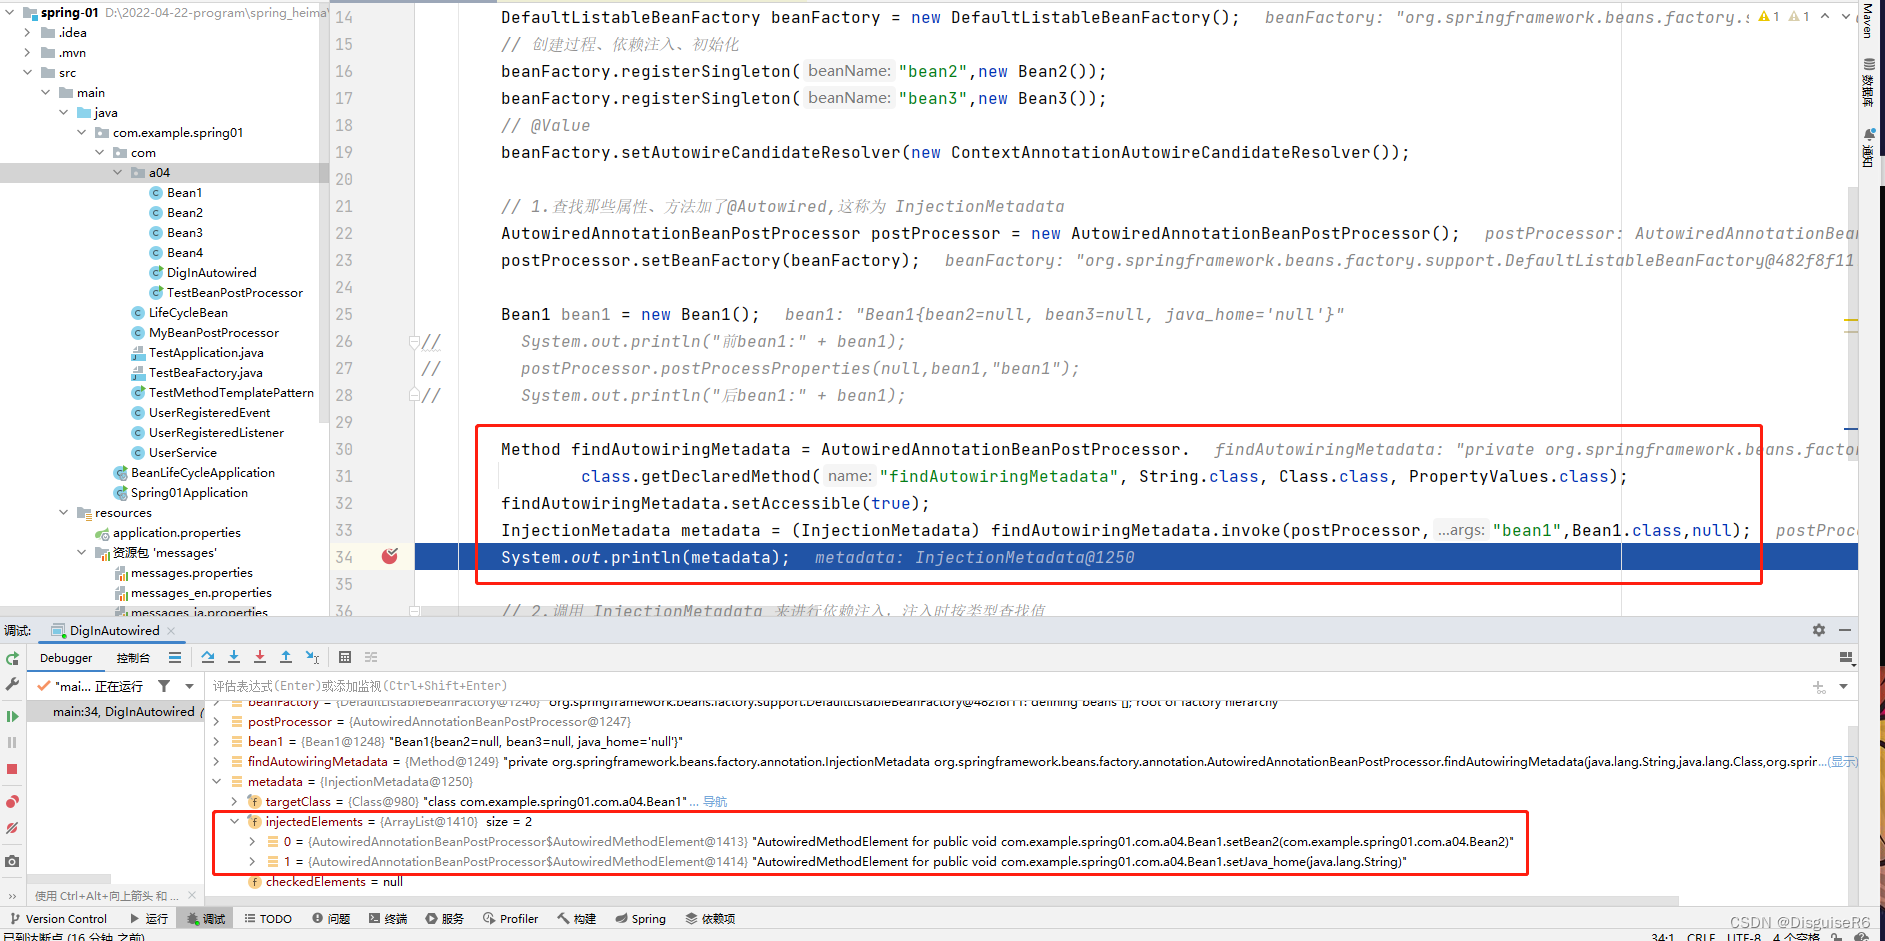This screenshot has width=1885, height=941.
Task: Step into the method
Action: point(234,657)
